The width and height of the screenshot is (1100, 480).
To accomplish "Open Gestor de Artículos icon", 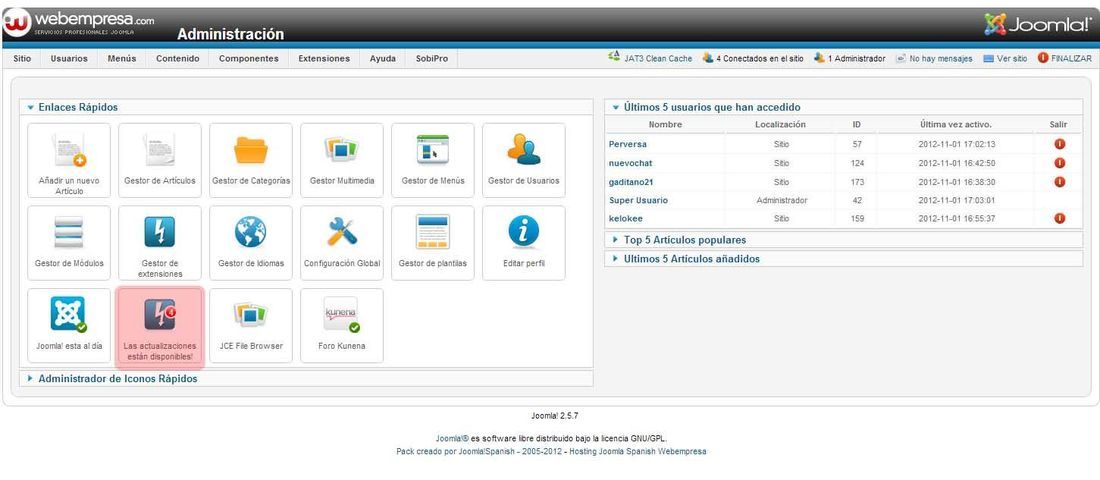I will 160,160.
